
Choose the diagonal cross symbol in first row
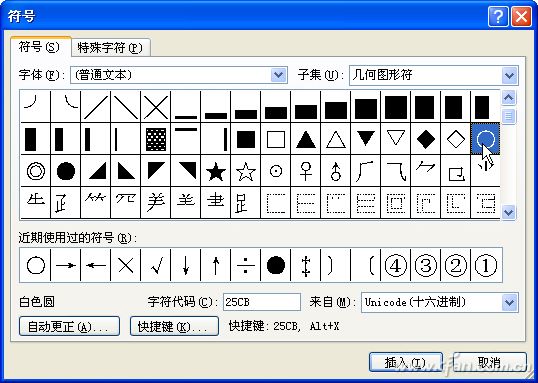(156, 107)
